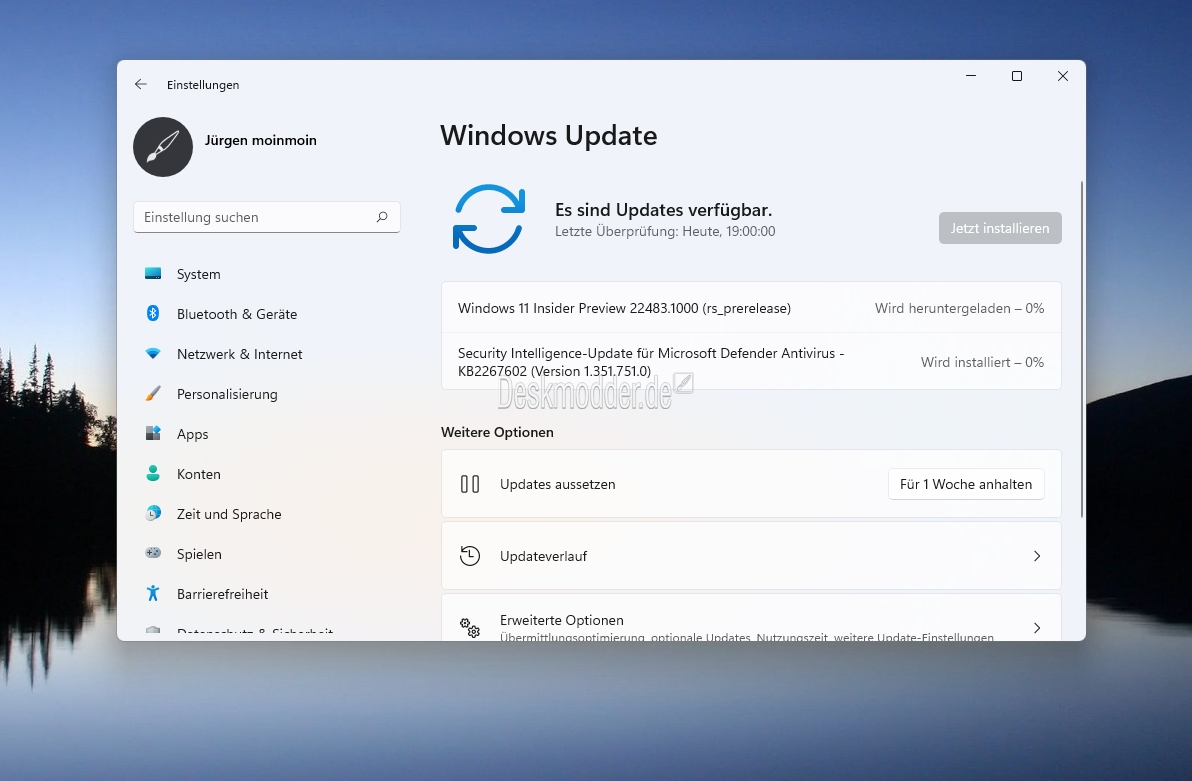Click the Es sind Updates verfügbar message

tap(664, 209)
